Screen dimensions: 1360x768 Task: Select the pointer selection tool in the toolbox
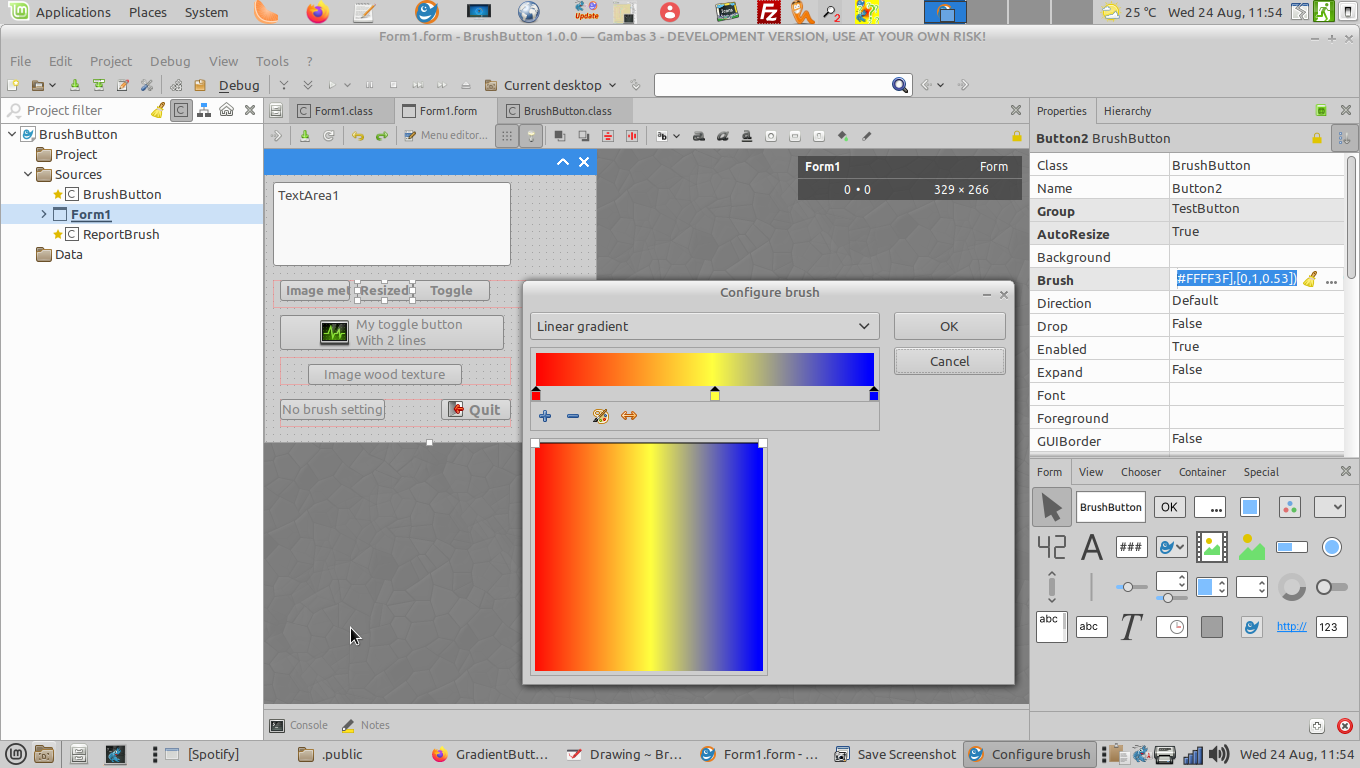pyautogui.click(x=1051, y=507)
